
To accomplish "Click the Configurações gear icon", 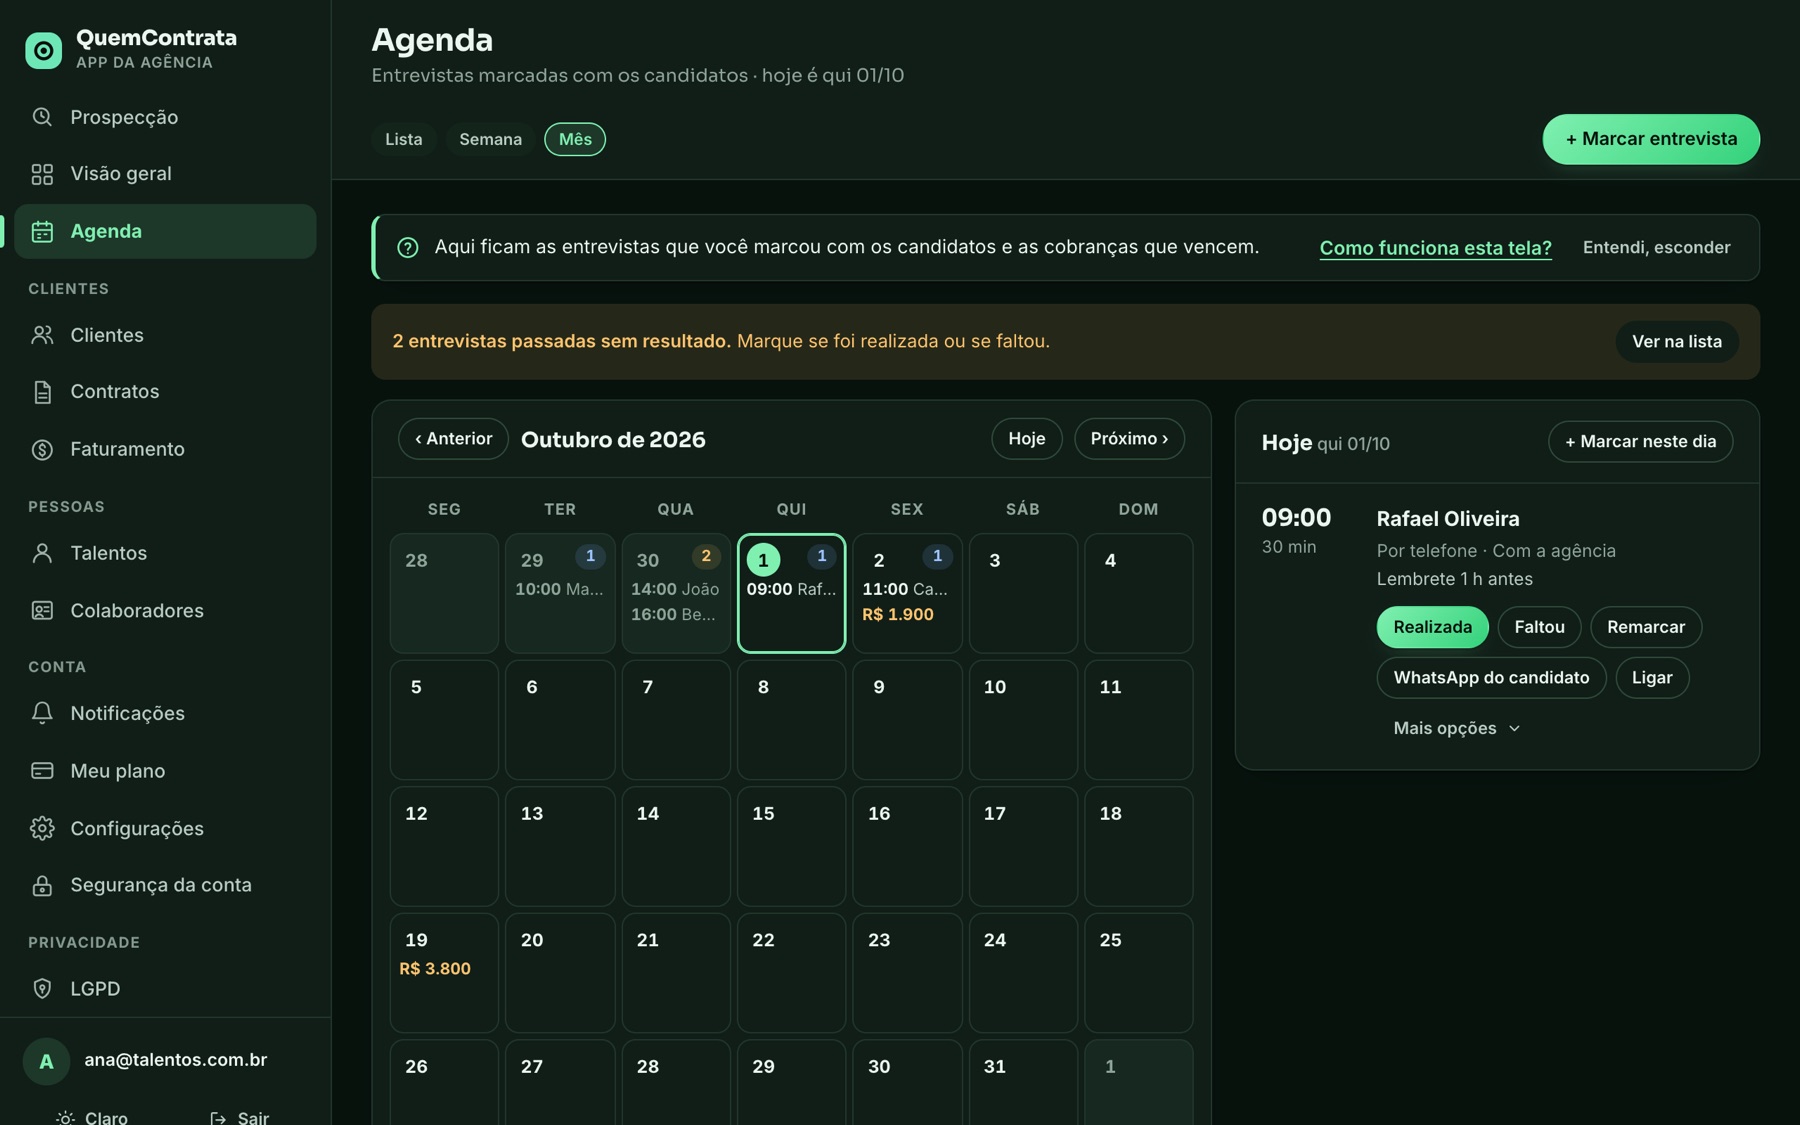I will [42, 828].
